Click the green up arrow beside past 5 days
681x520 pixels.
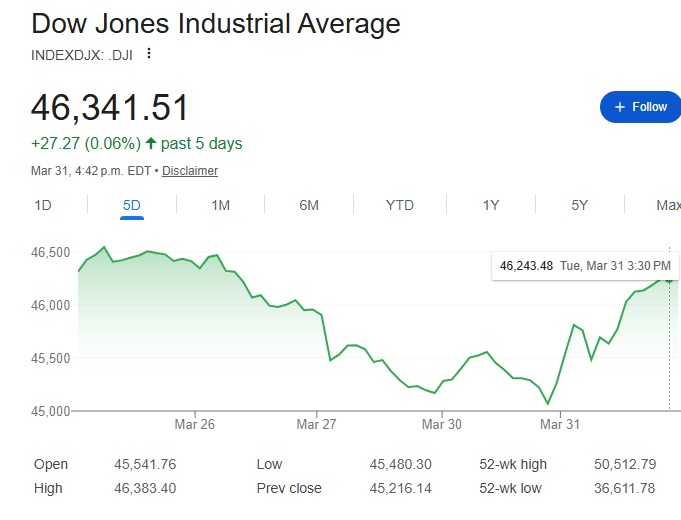click(151, 144)
